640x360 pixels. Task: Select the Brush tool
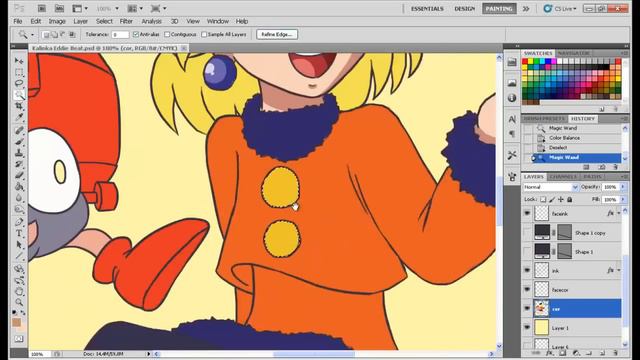pyautogui.click(x=19, y=142)
